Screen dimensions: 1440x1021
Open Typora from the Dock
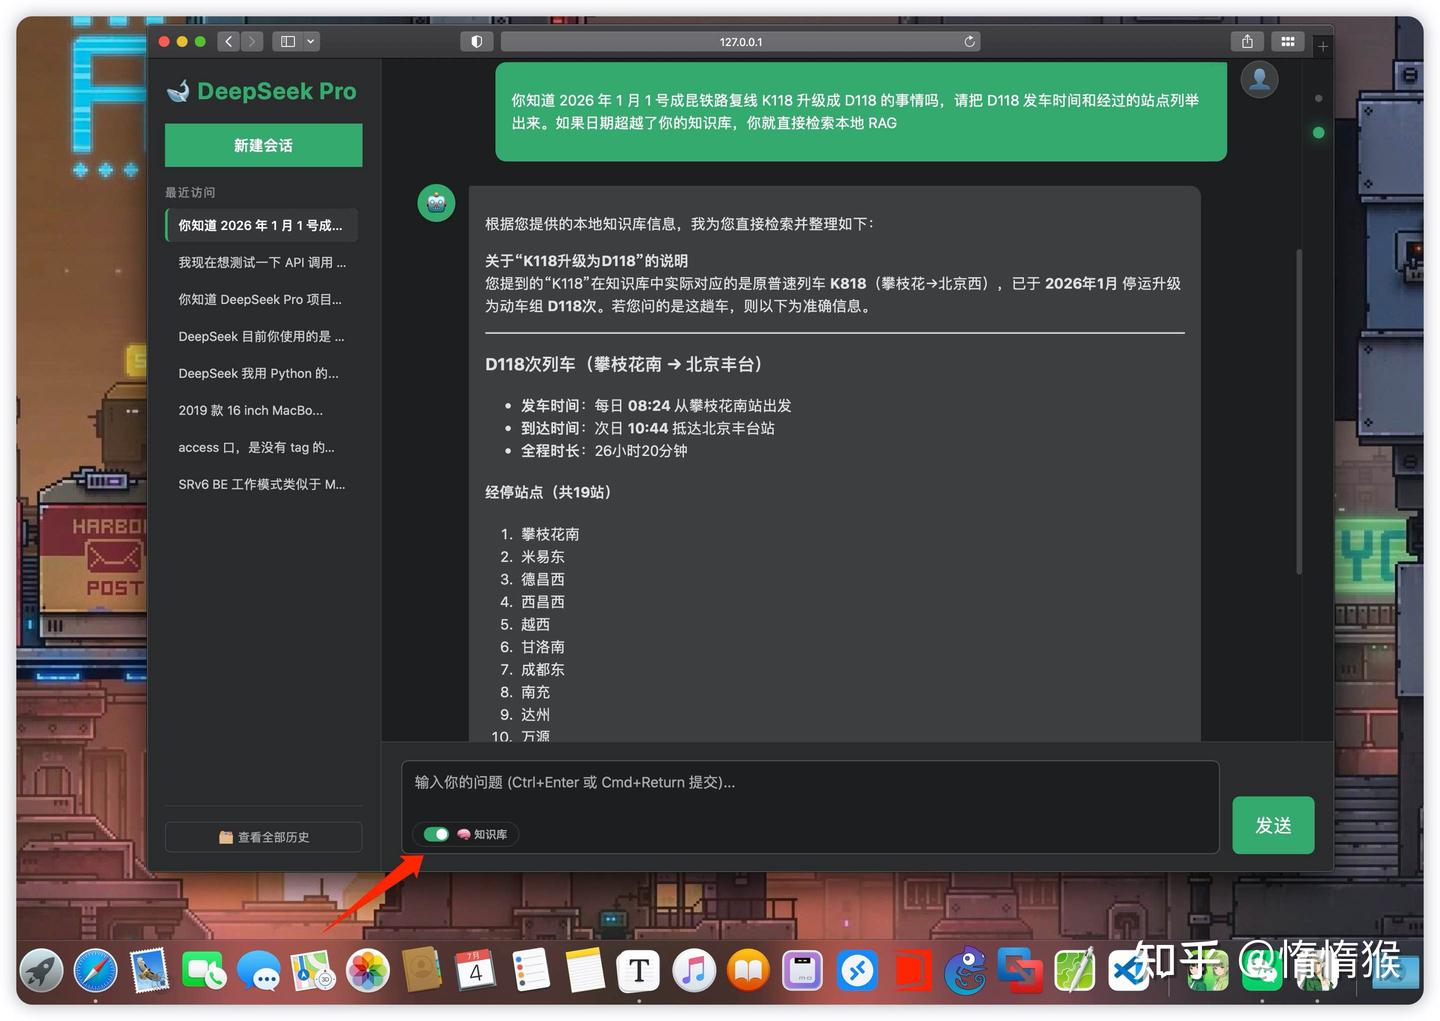(639, 970)
